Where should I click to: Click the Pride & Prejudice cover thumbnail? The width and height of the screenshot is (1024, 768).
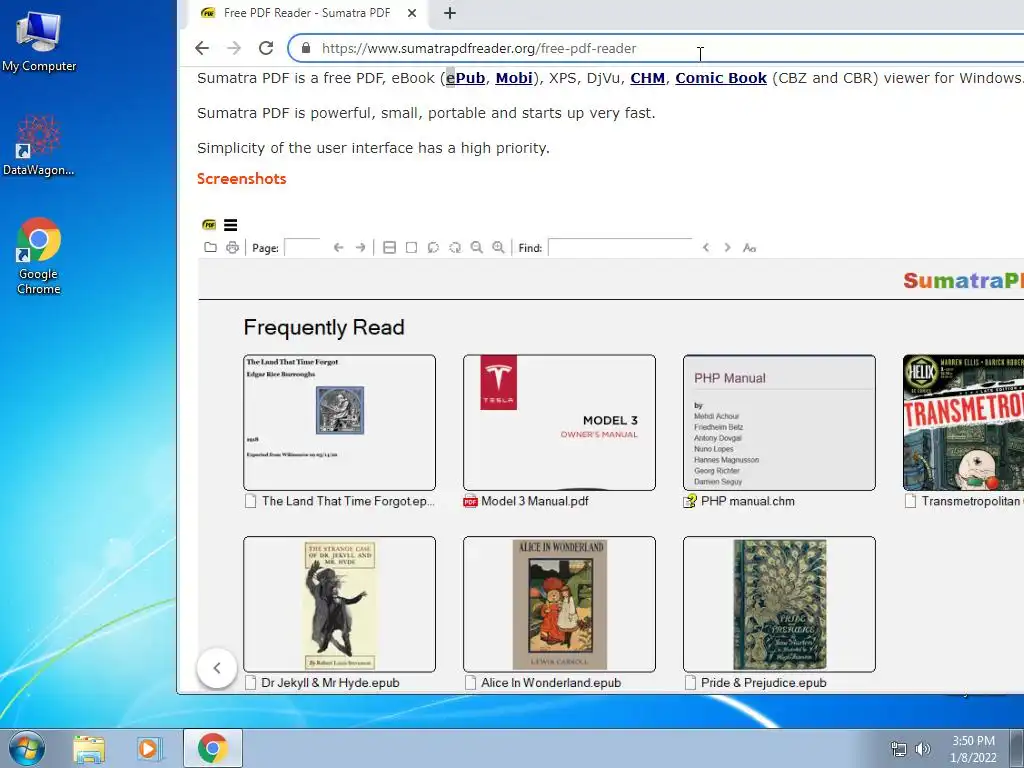(x=780, y=604)
